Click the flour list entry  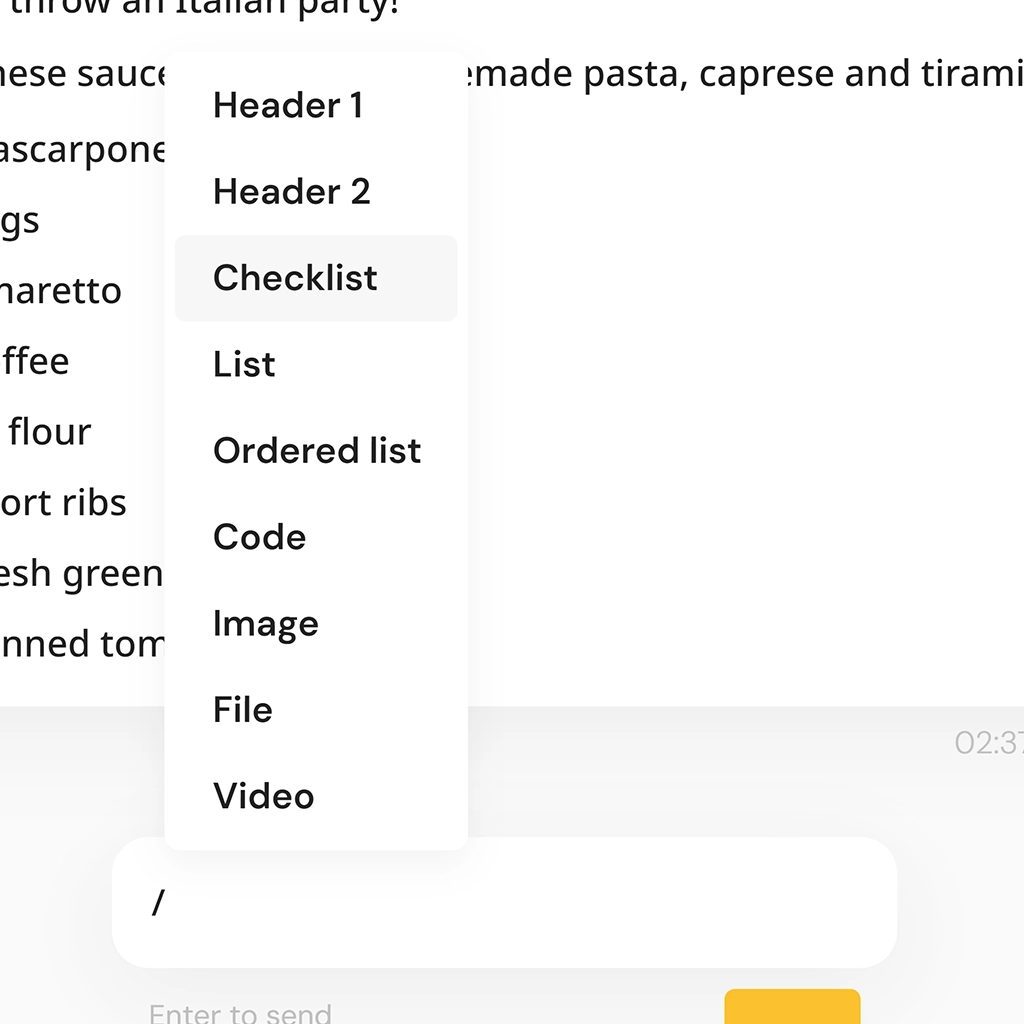click(50, 432)
